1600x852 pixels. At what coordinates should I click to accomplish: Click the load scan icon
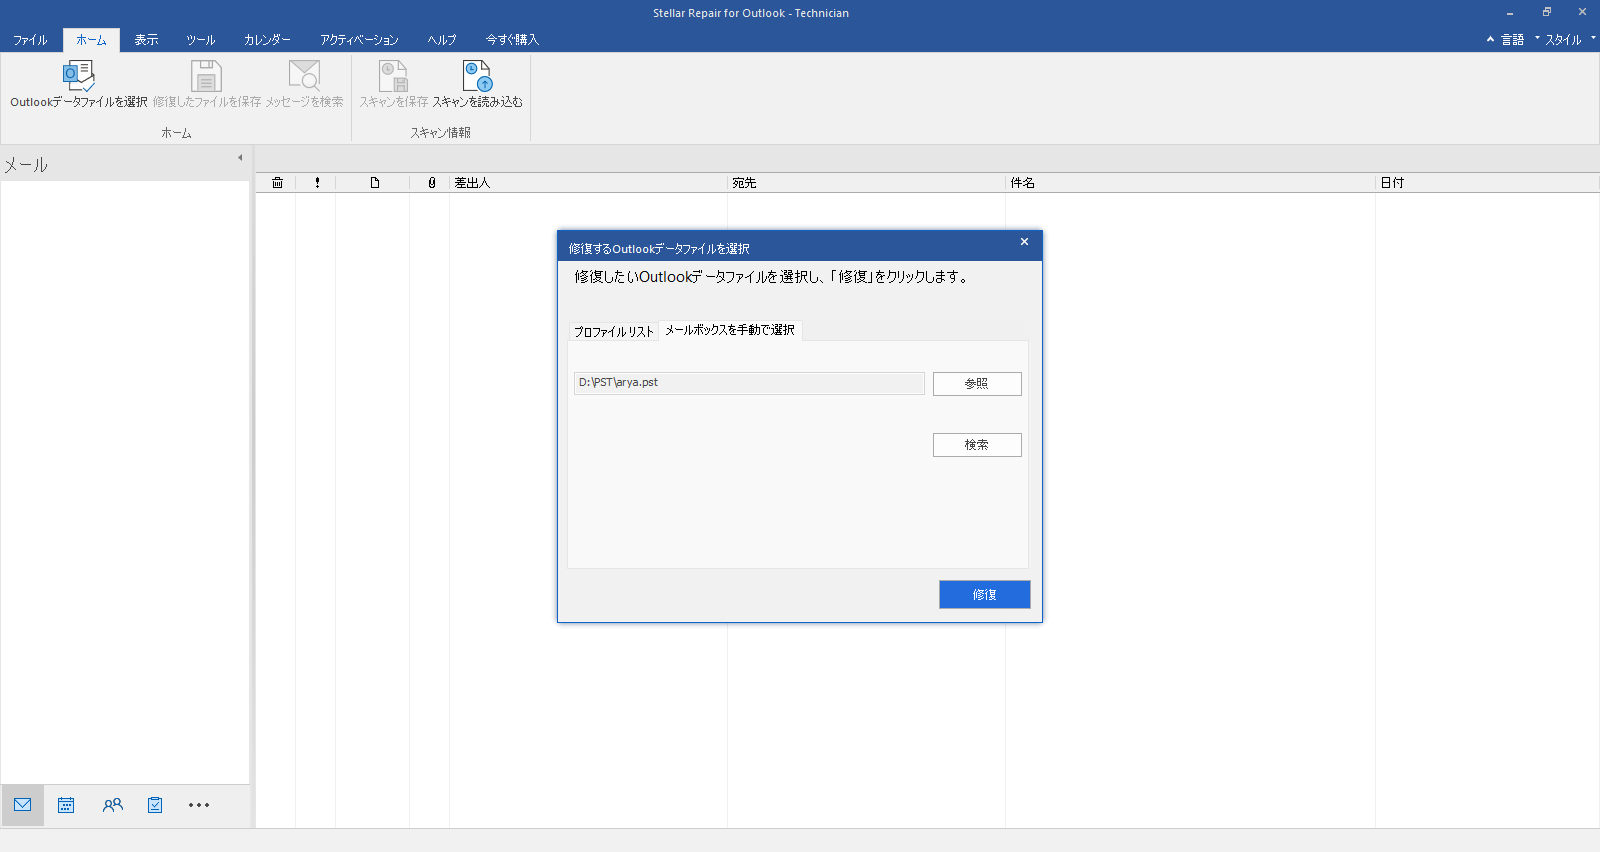point(477,76)
